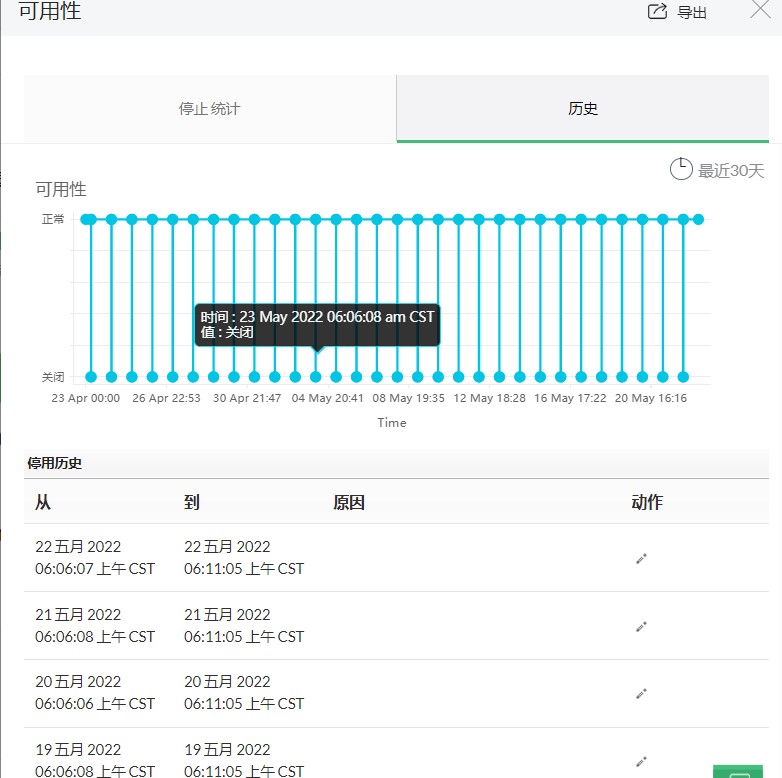Click the 动作 column header

(647, 502)
